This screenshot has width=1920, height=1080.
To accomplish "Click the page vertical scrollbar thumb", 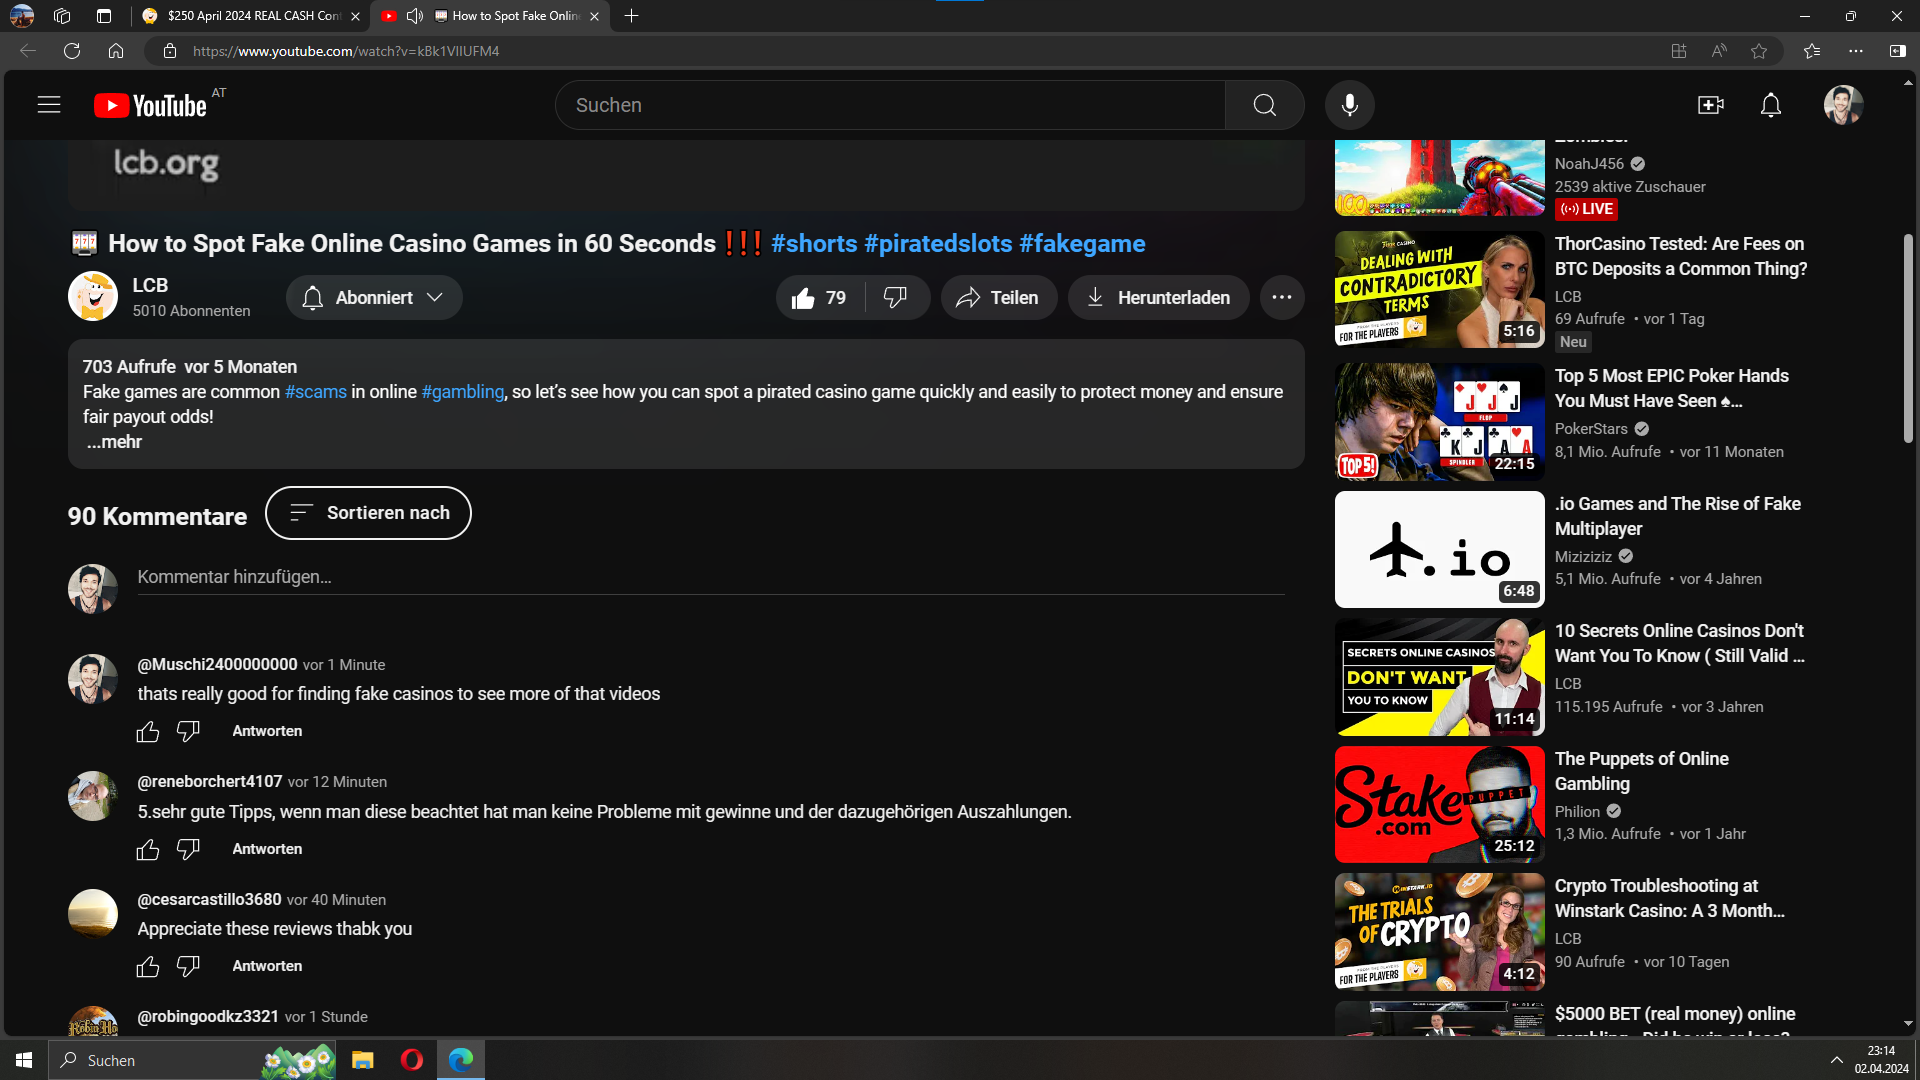I will click(1908, 338).
